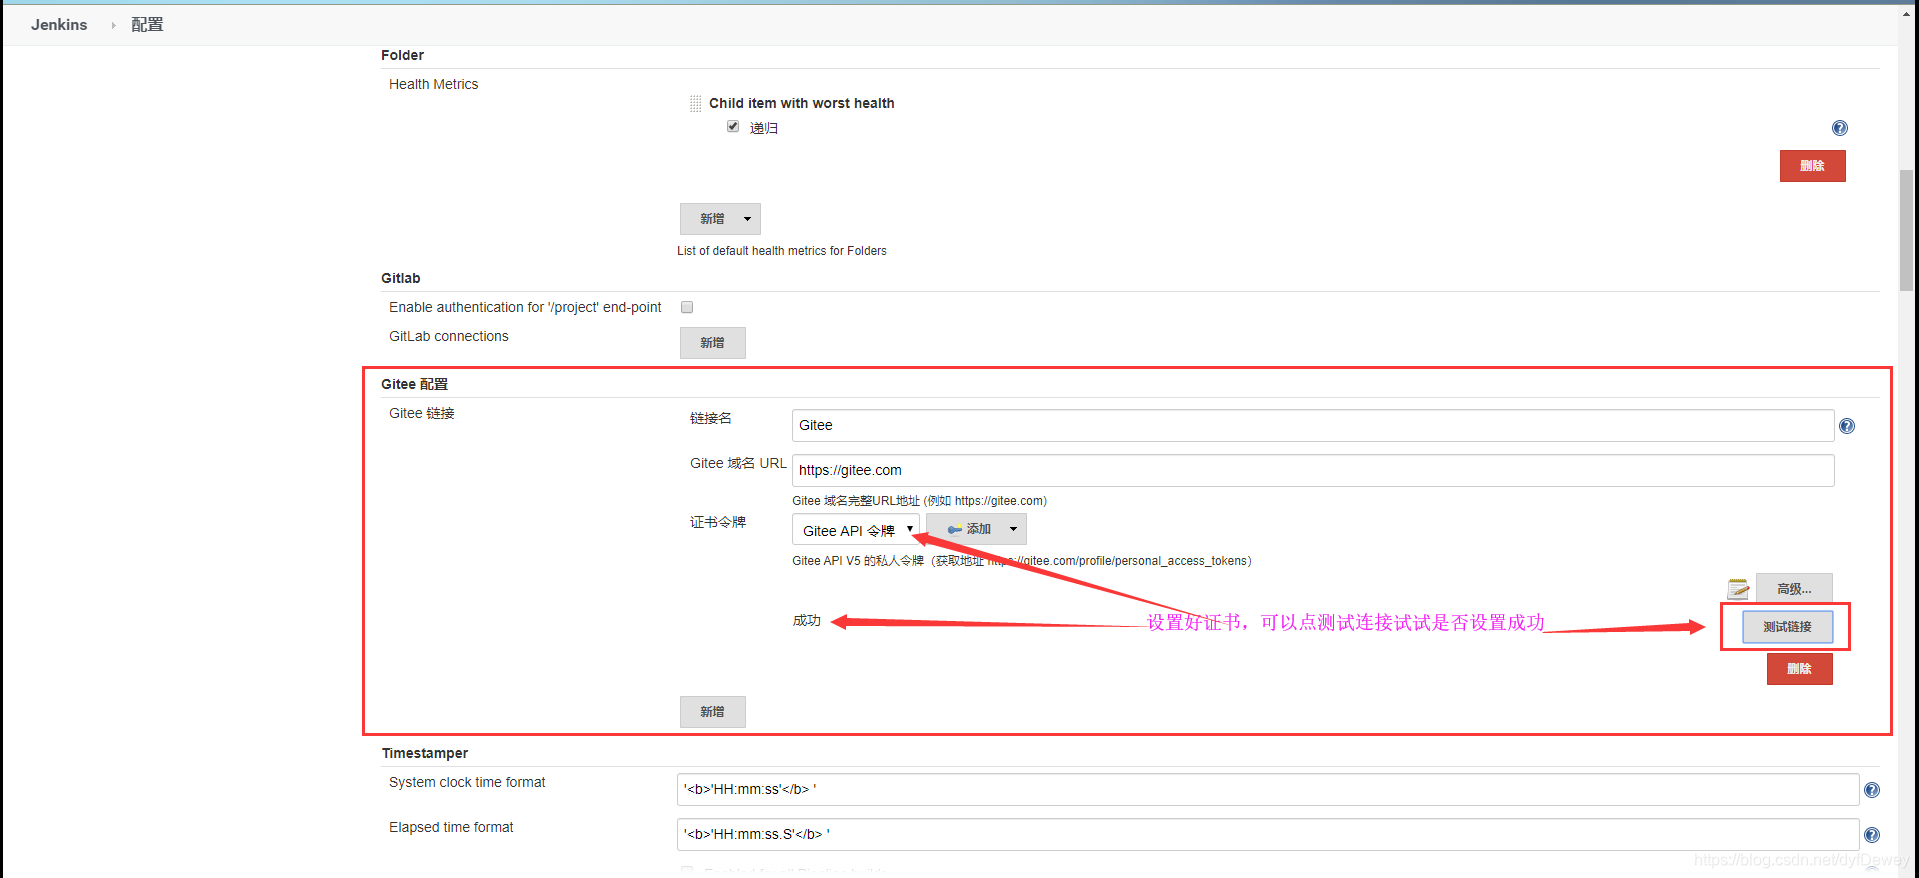This screenshot has width=1919, height=878.
Task: Focus the System clock time format field
Action: (1268, 789)
